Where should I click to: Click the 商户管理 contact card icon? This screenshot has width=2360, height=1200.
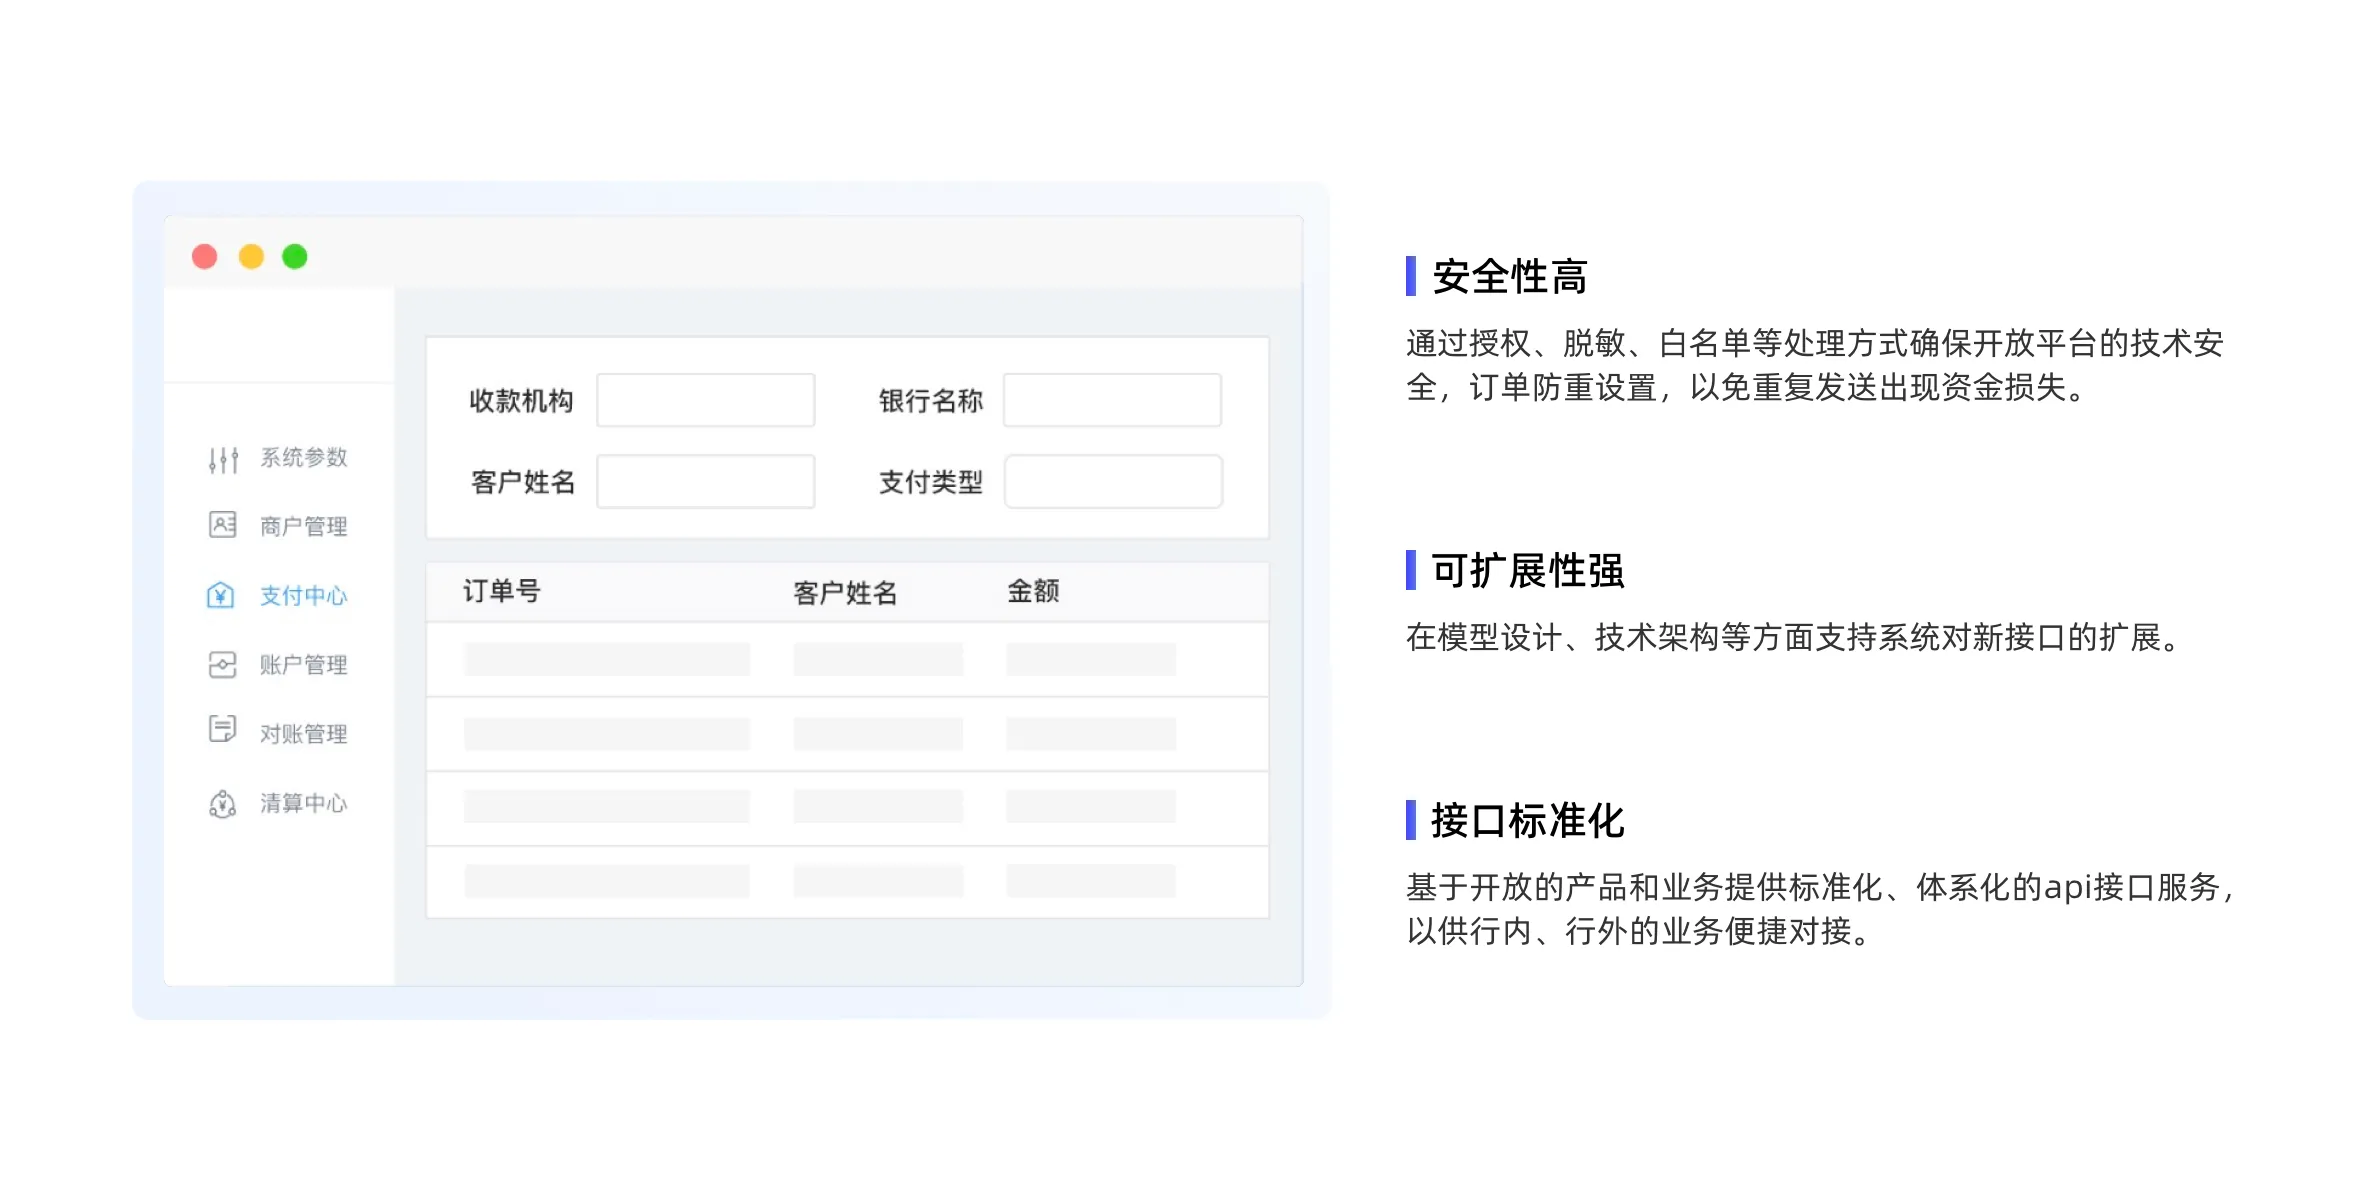(222, 525)
